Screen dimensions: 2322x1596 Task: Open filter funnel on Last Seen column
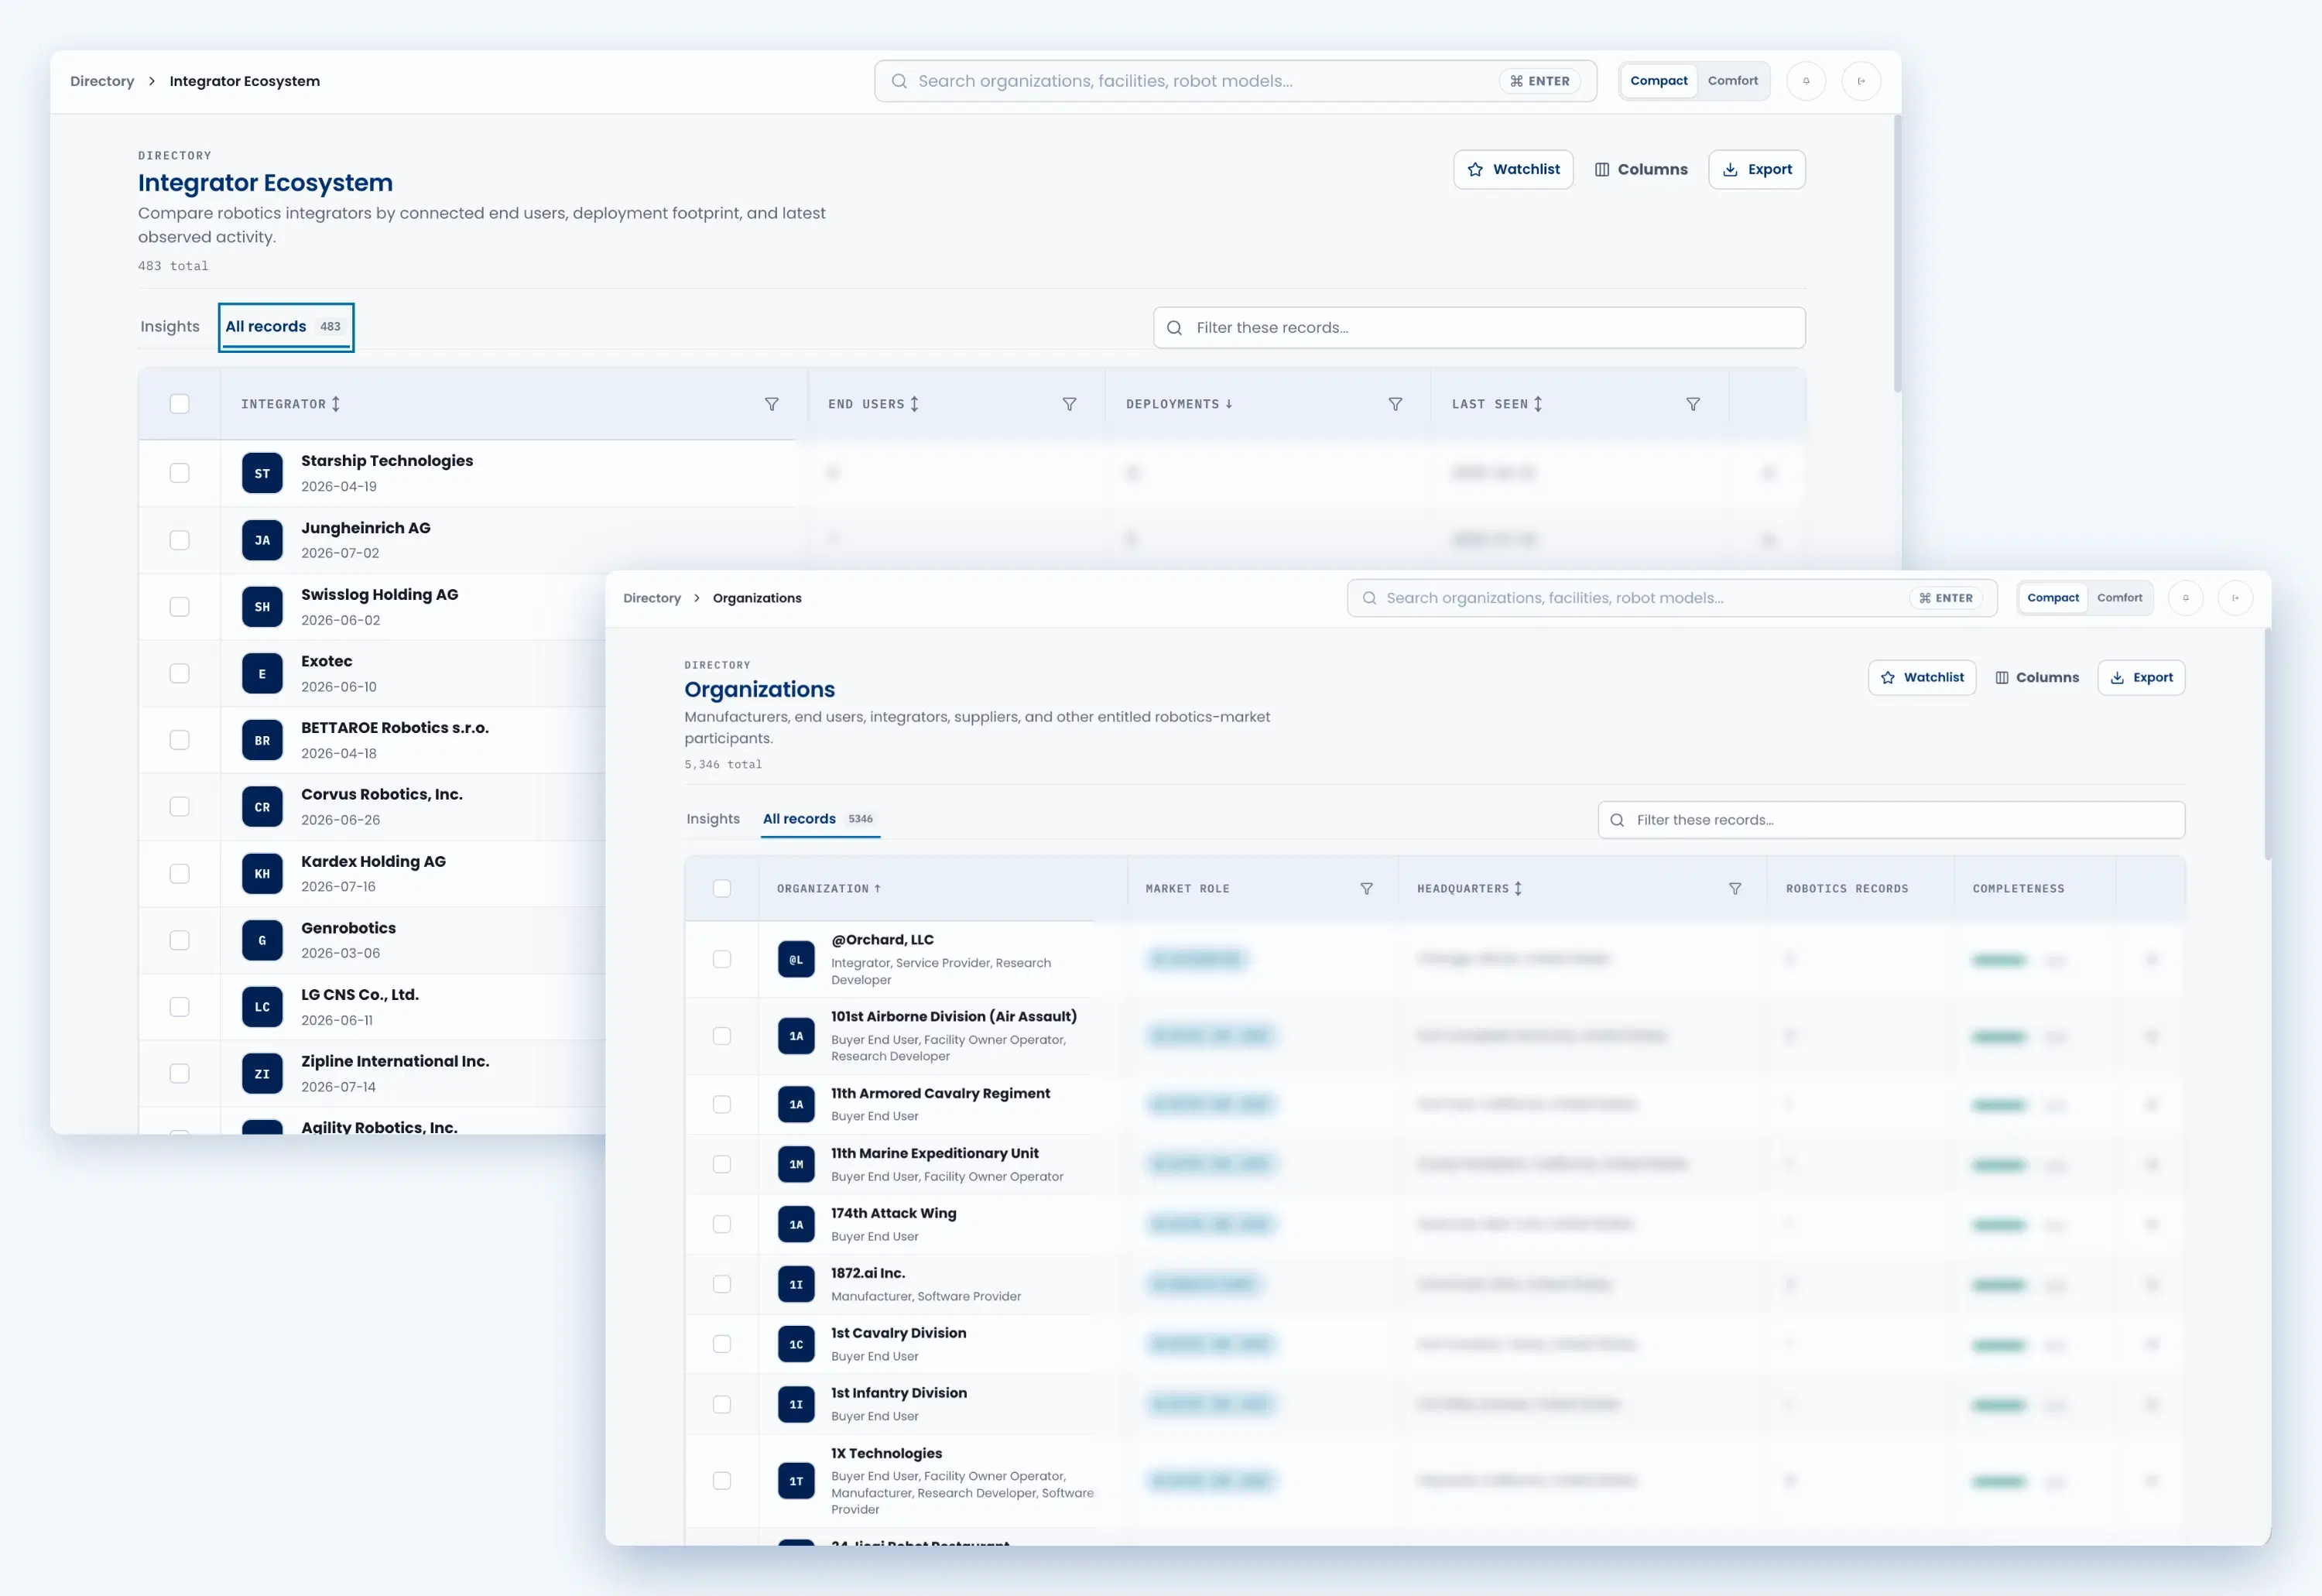1693,404
